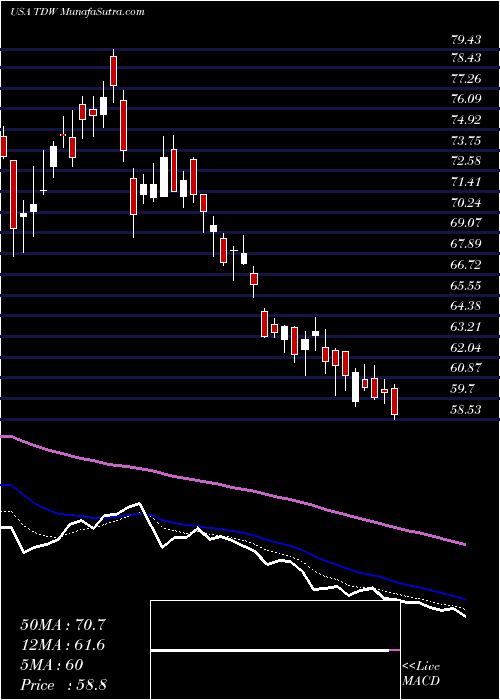This screenshot has height=700, width=500.
Task: Click the tallest red candlestick at the chart peak
Action: pos(113,71)
